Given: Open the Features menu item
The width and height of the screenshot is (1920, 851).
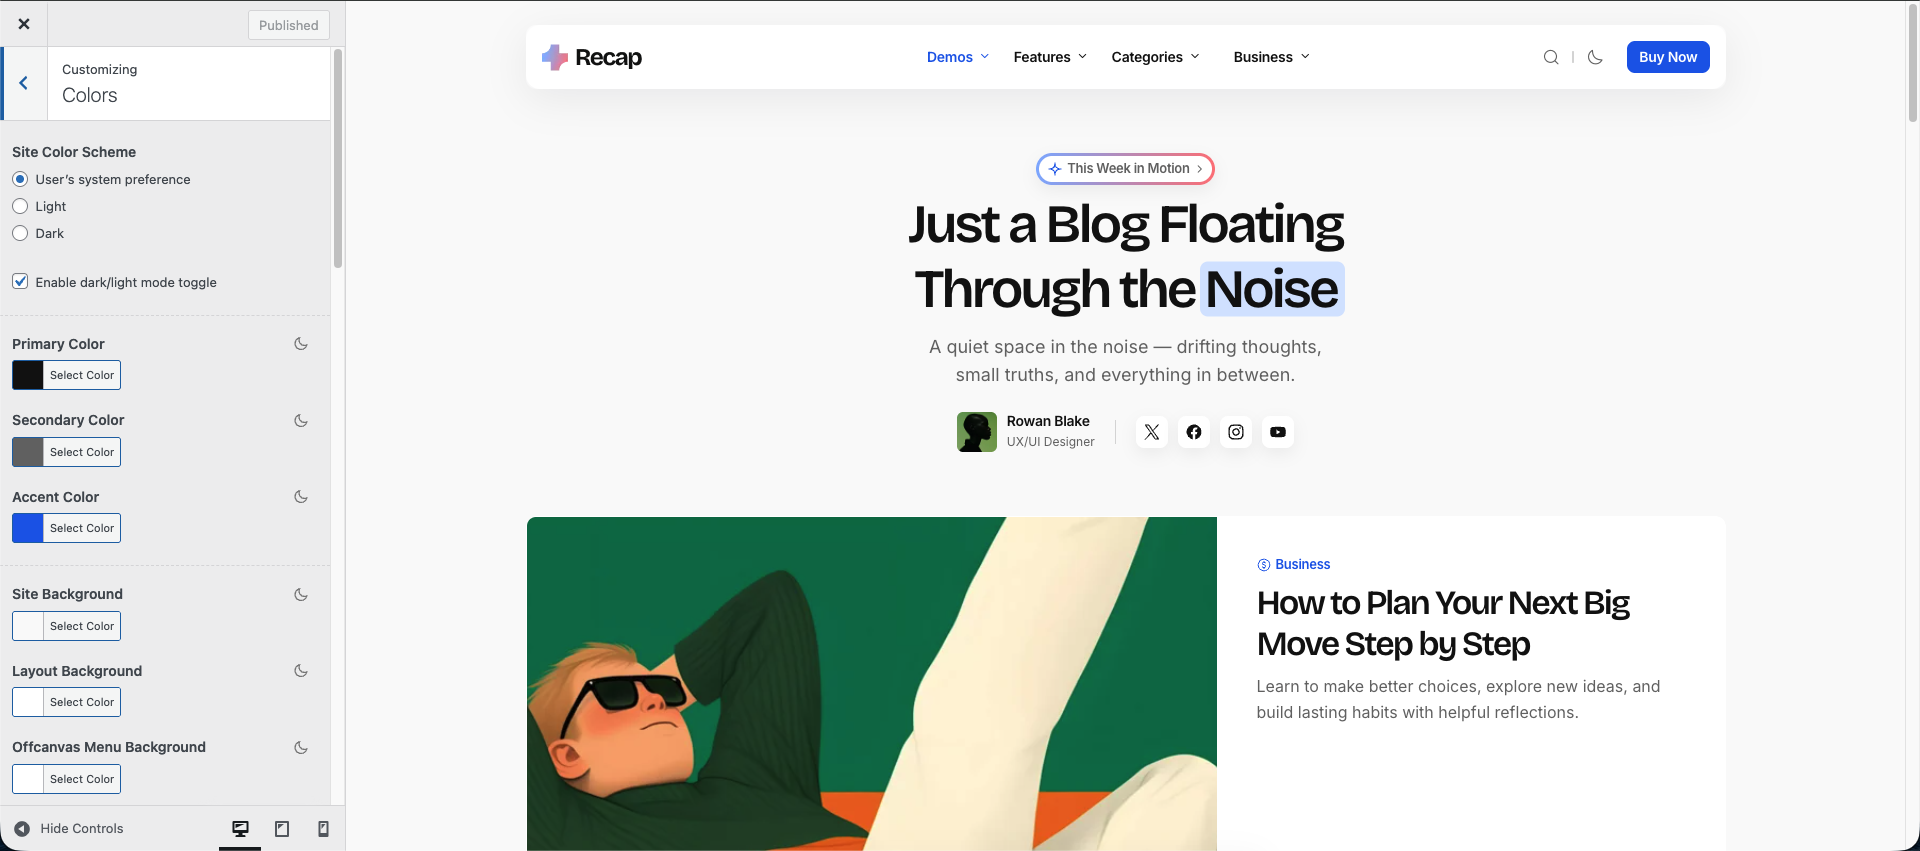Looking at the screenshot, I should [1049, 57].
